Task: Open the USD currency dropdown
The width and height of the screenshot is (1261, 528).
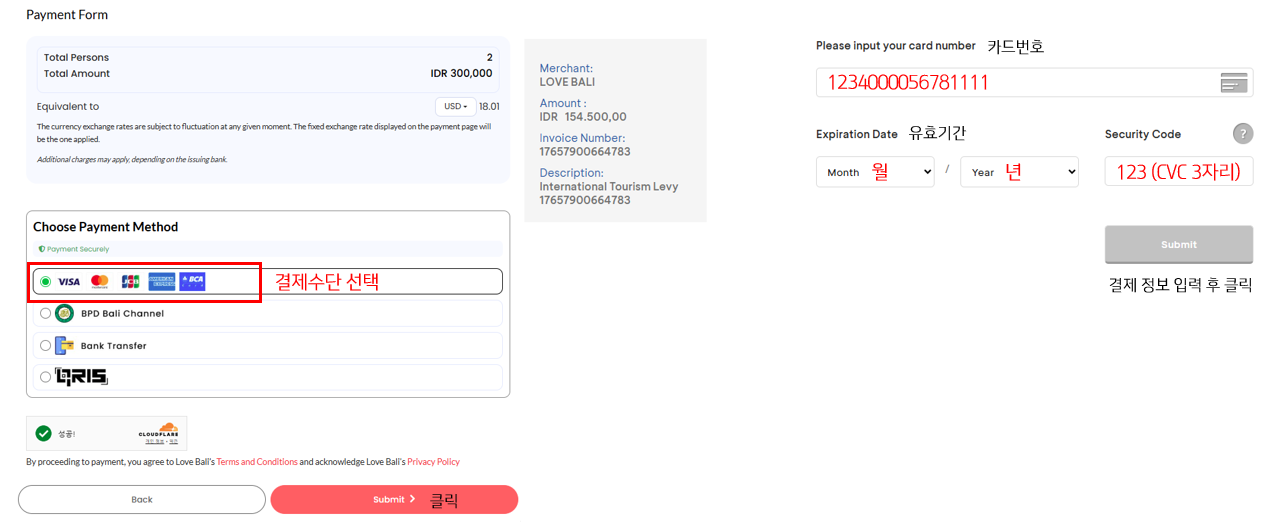Action: (x=455, y=107)
